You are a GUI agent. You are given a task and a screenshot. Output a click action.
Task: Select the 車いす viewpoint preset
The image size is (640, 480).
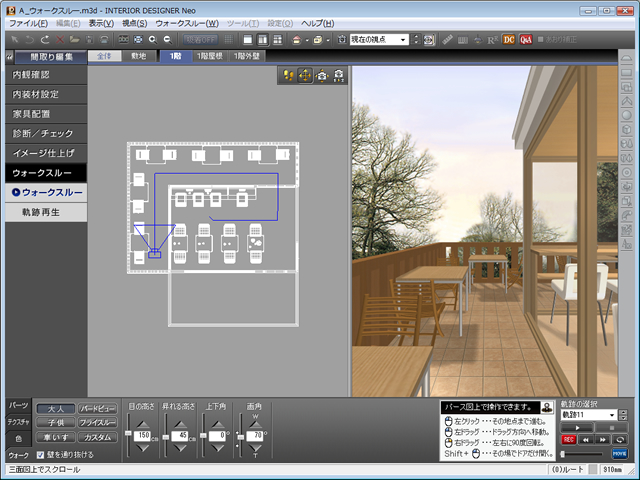point(56,437)
